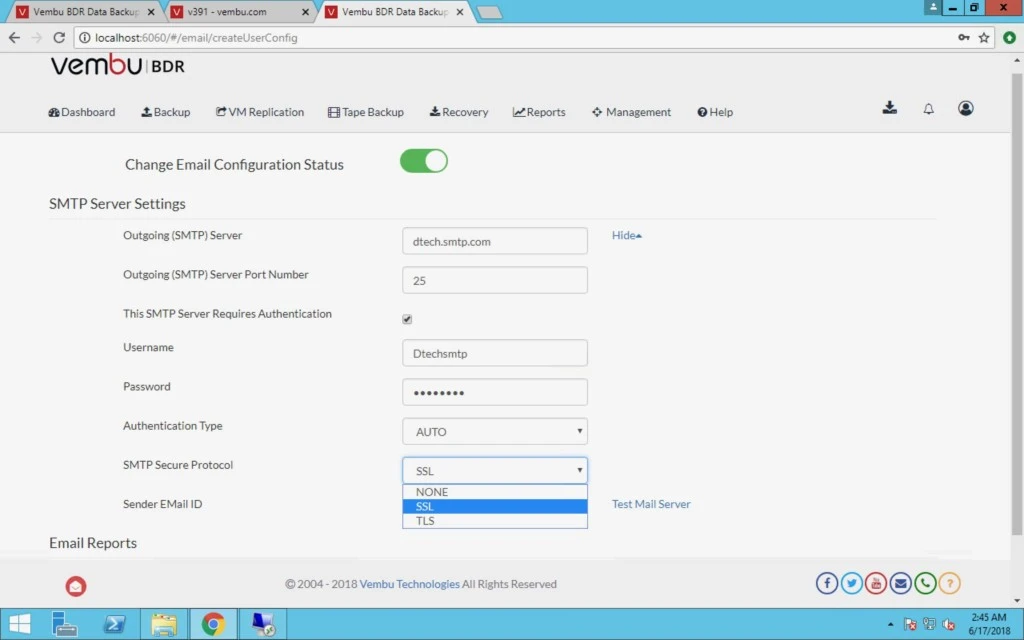Toggle Change Email Configuration Status switch

tap(424, 161)
